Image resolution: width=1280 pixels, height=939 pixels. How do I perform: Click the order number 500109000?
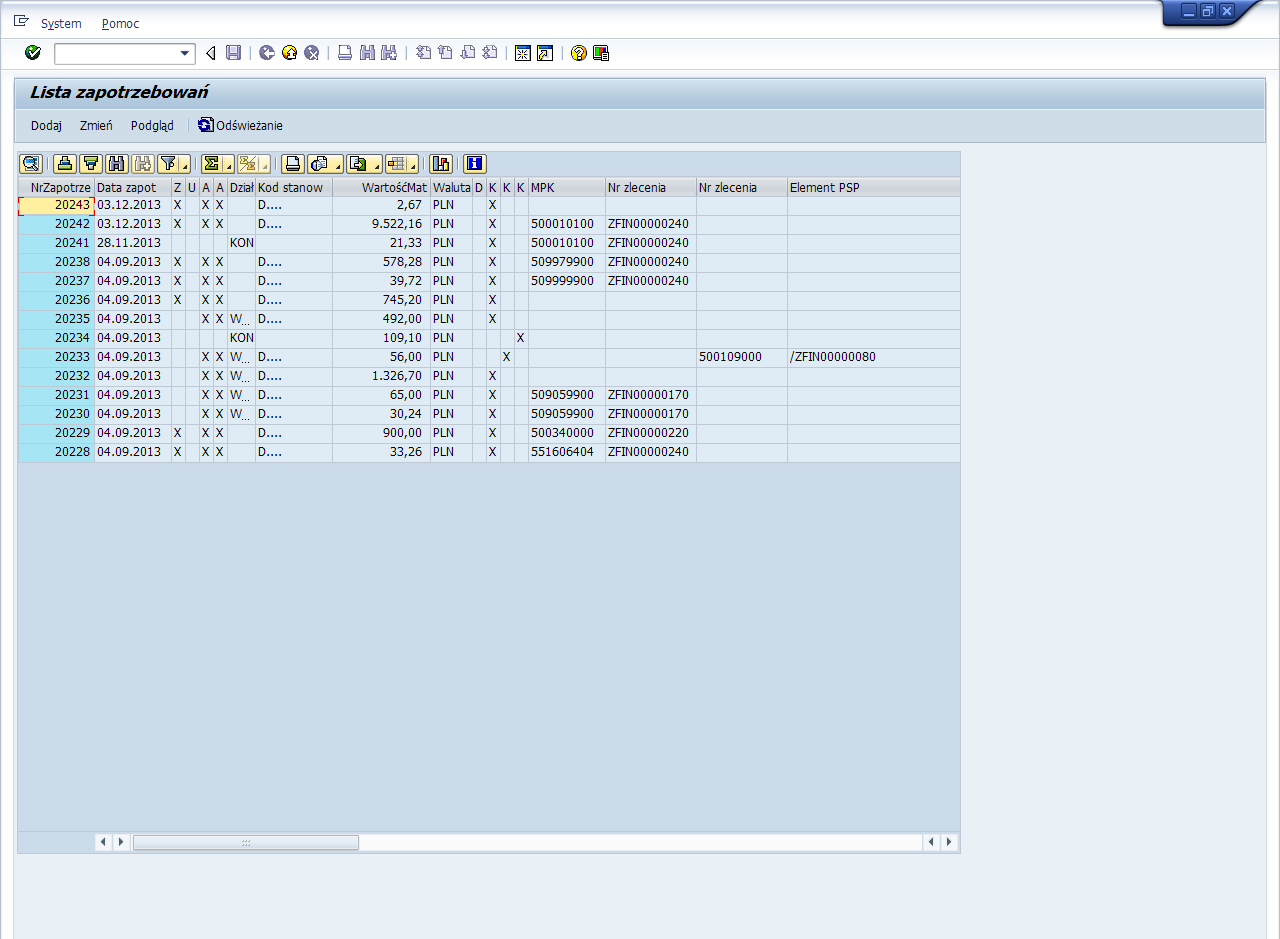(731, 357)
